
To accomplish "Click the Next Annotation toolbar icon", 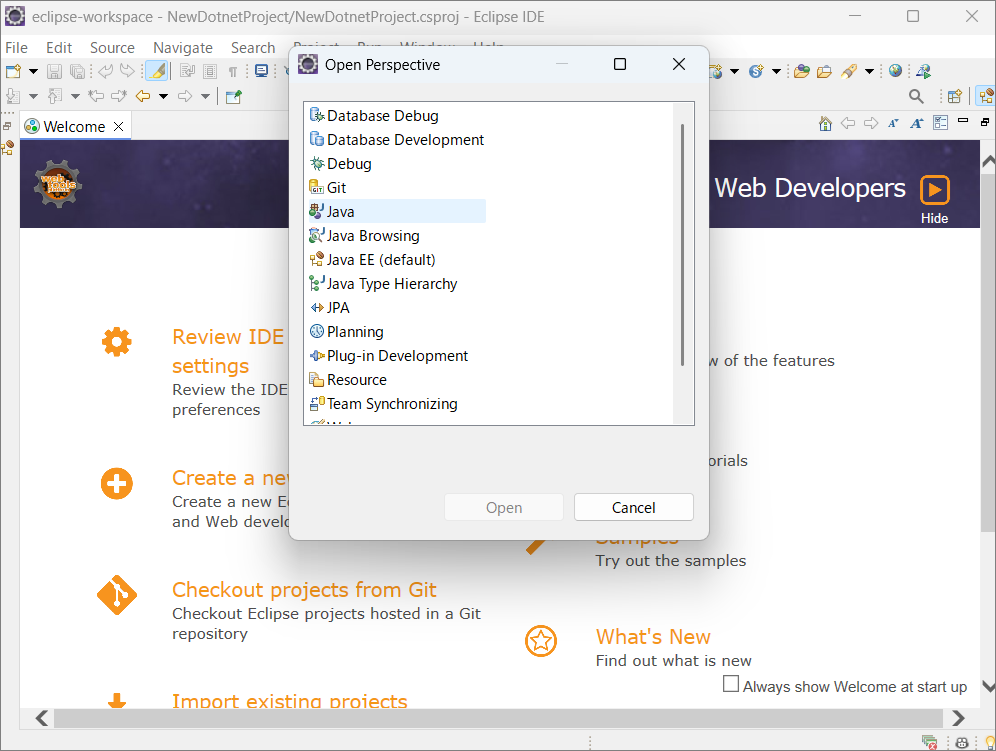I will 13,97.
